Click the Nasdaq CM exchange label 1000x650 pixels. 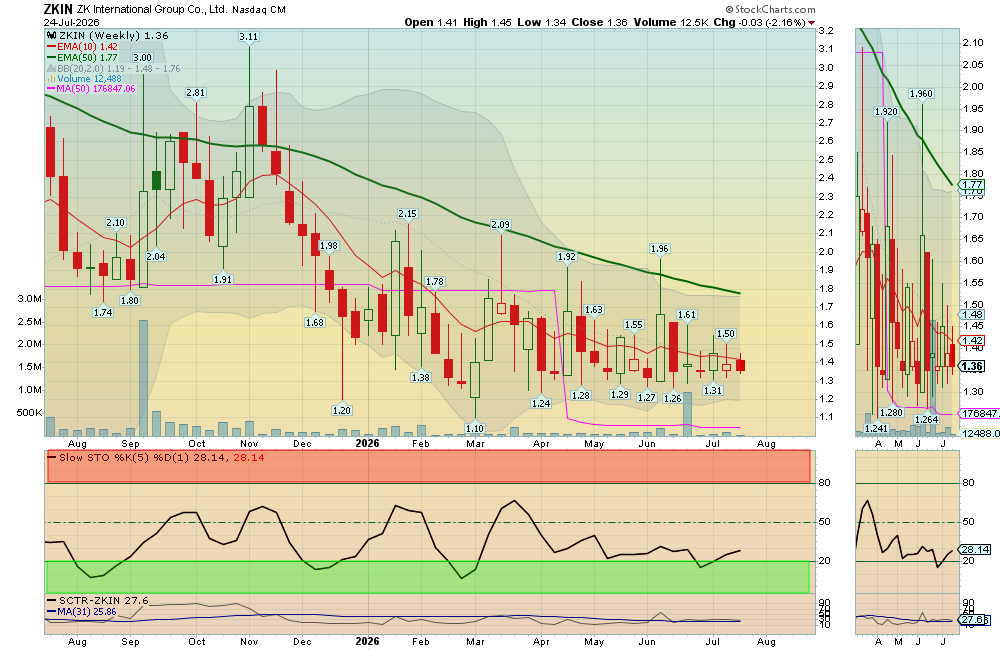259,10
